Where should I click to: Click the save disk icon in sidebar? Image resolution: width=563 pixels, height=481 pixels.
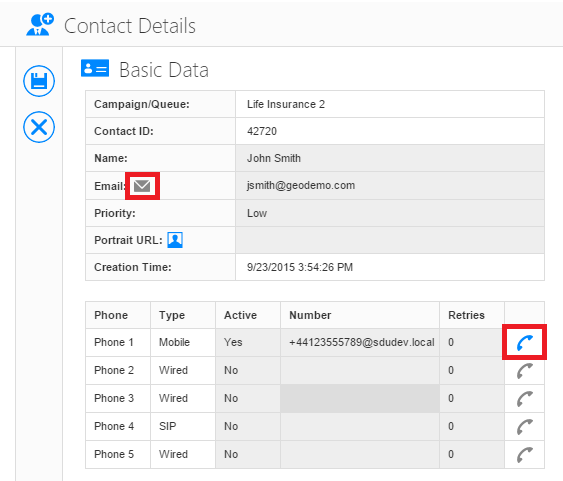point(39,81)
